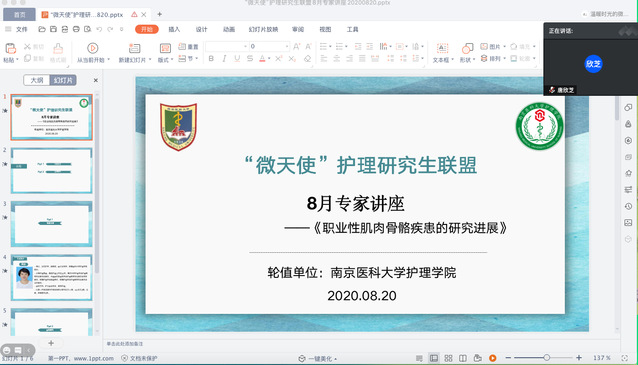Viewport: 638px width, 365px height.
Task: Toggle bold formatting
Action: click(211, 59)
